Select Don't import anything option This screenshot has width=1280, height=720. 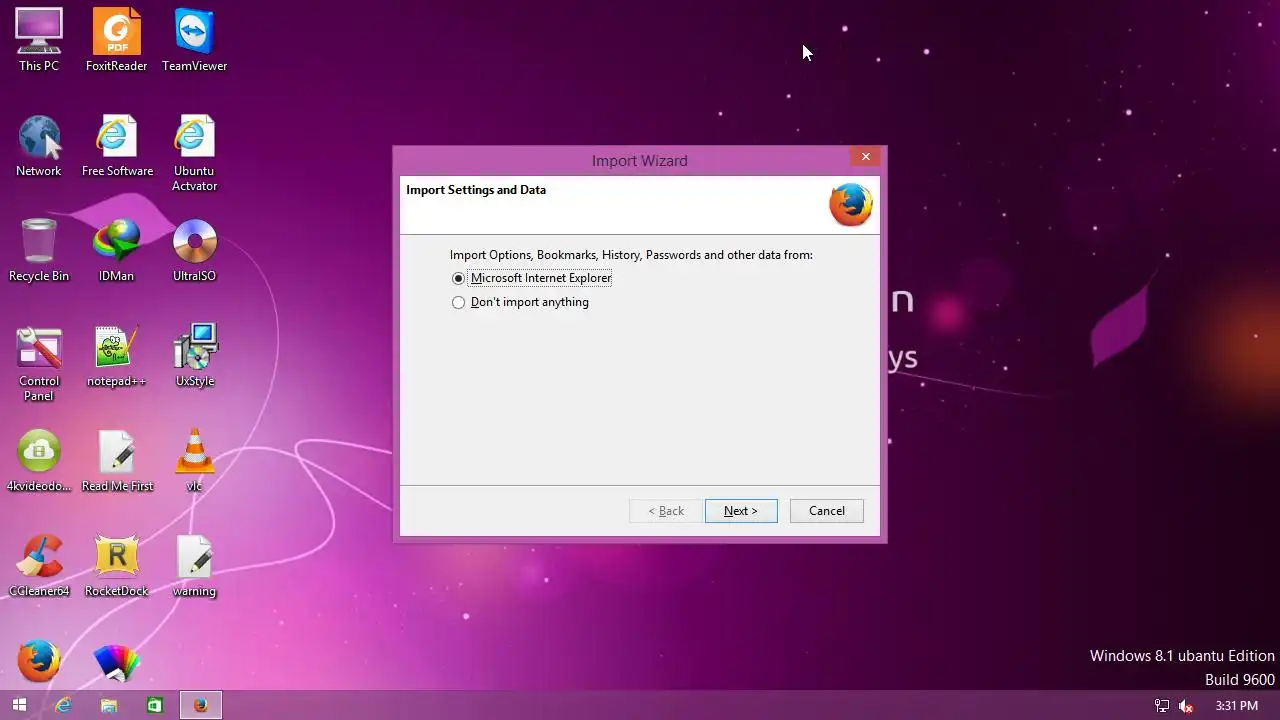pos(521,302)
